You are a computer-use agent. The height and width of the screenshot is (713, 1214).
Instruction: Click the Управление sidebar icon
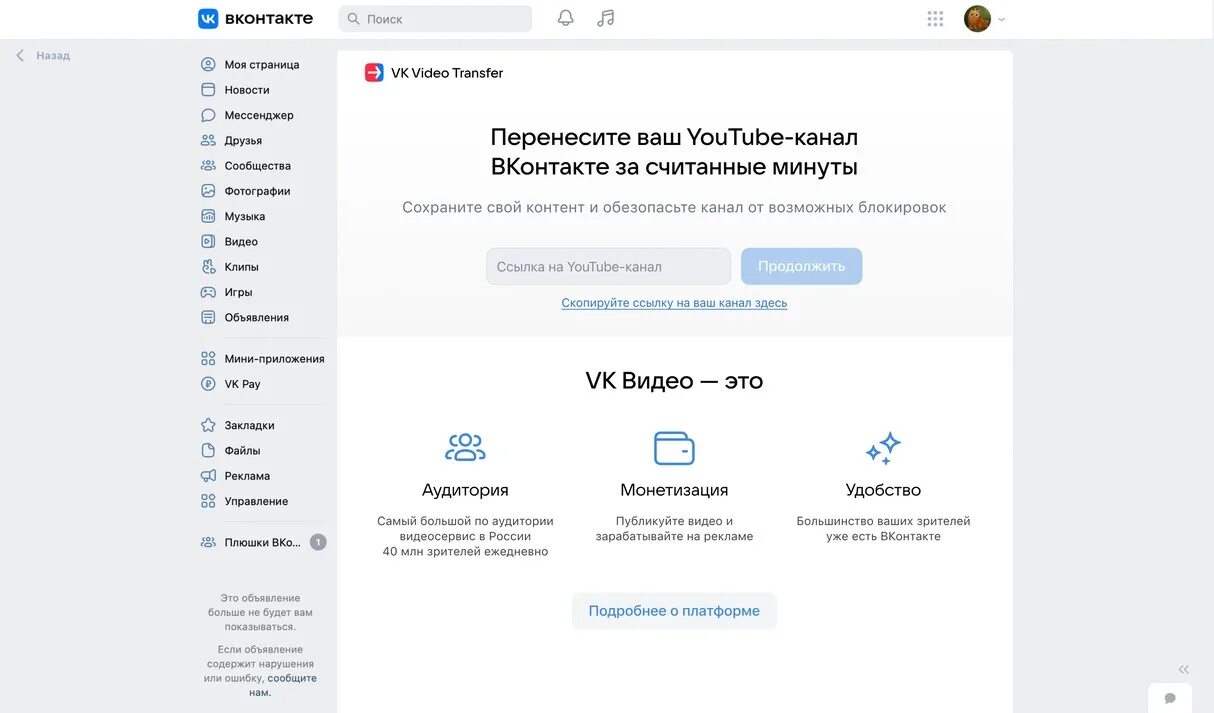pos(208,501)
